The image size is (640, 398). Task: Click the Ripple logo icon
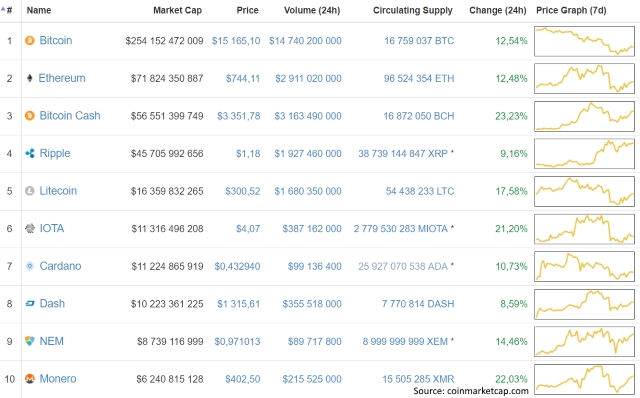point(30,153)
